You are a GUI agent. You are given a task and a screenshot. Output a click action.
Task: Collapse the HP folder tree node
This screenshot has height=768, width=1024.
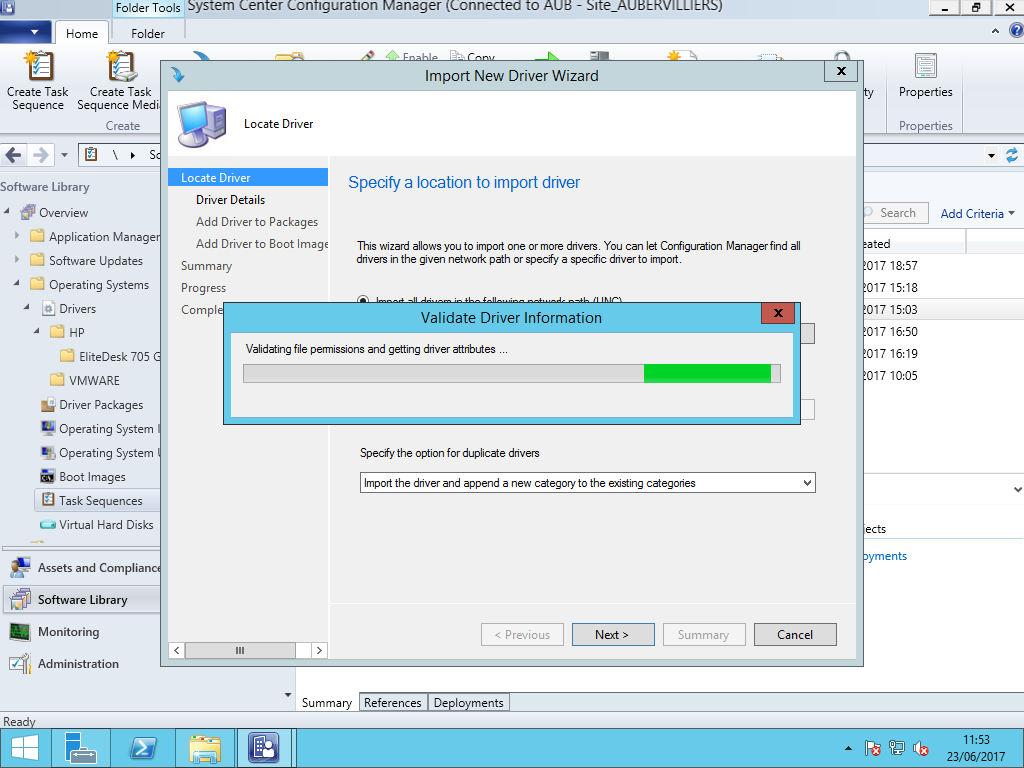click(37, 332)
